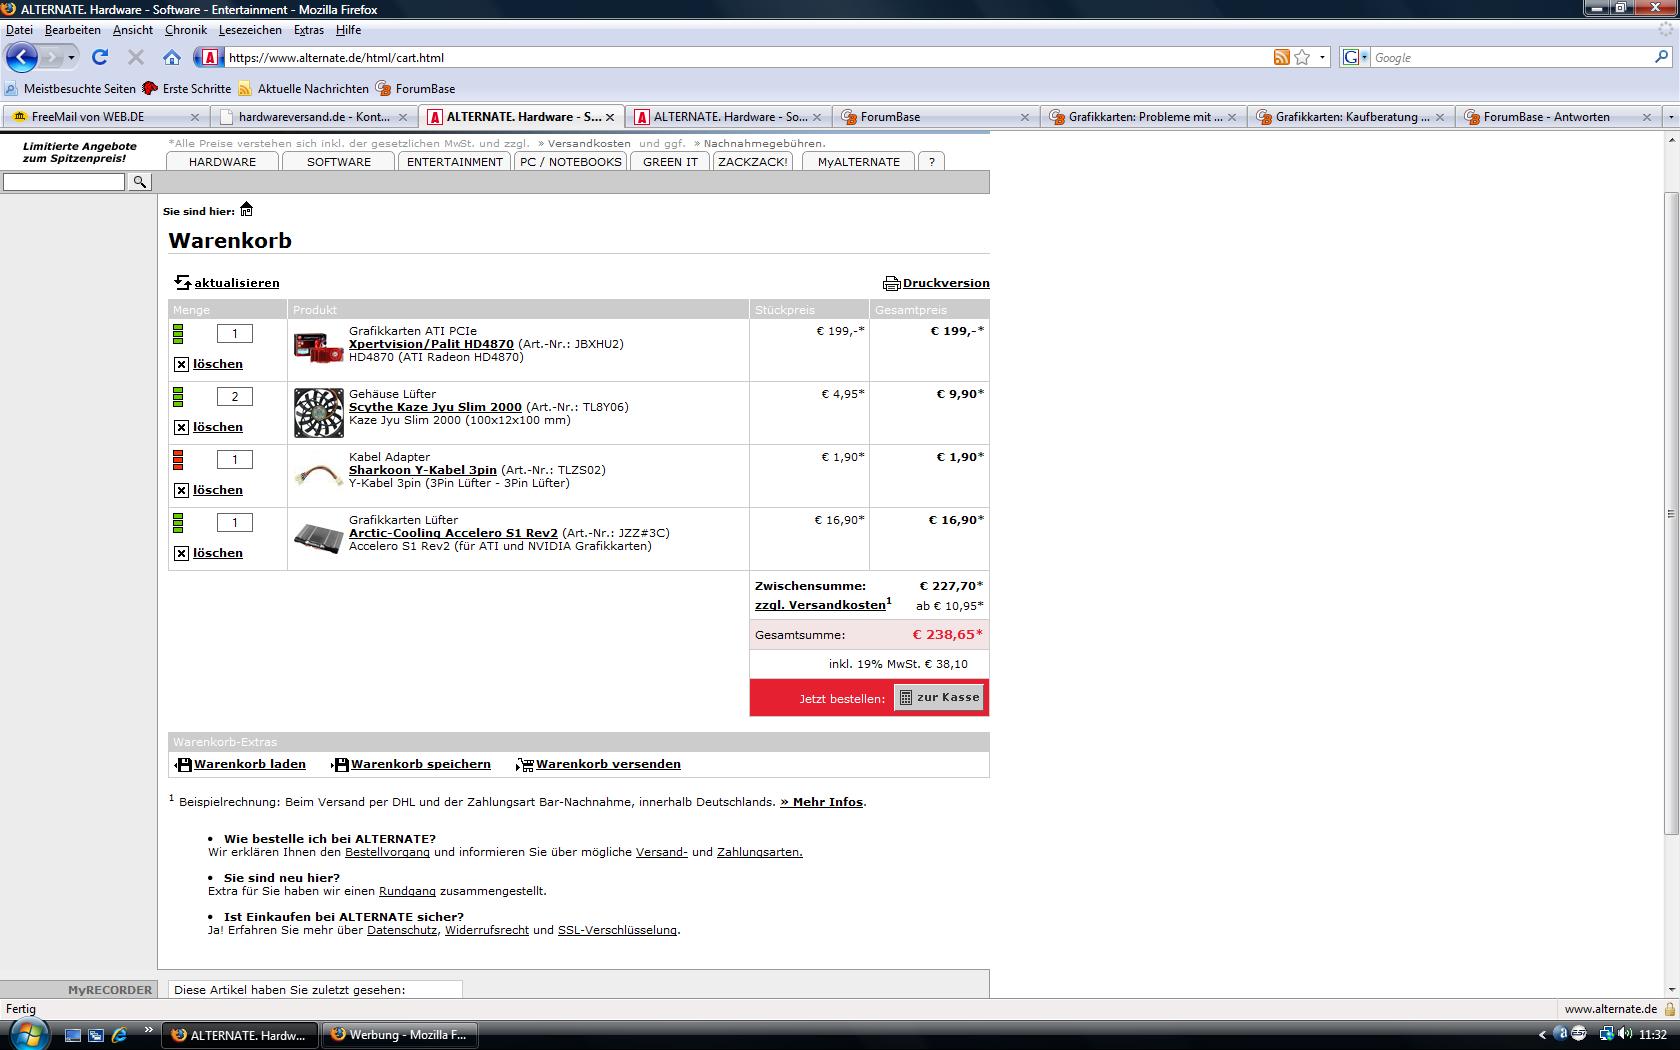1680x1050 pixels.
Task: Click the Palit HD4870 product thumbnail
Action: click(x=318, y=348)
